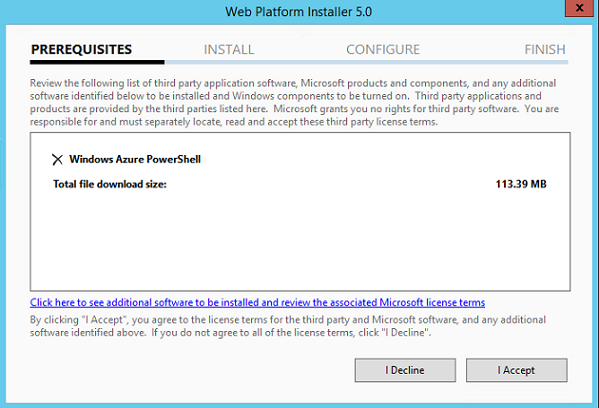Select the INSTALL step tab
The height and width of the screenshot is (408, 599).
(229, 49)
